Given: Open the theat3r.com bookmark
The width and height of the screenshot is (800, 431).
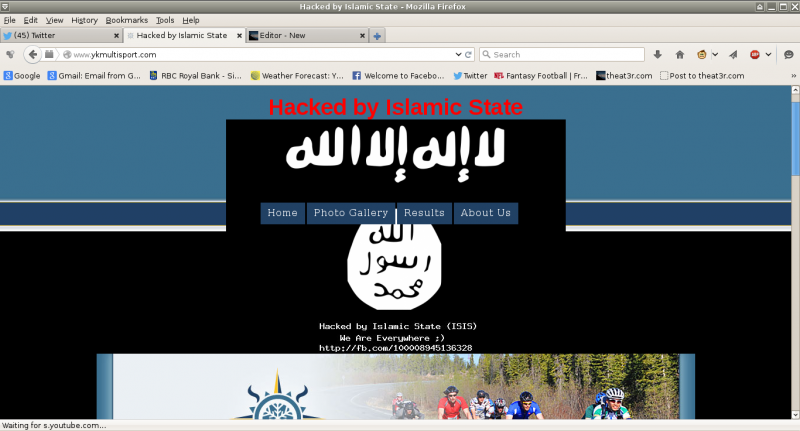Looking at the screenshot, I should 624,75.
